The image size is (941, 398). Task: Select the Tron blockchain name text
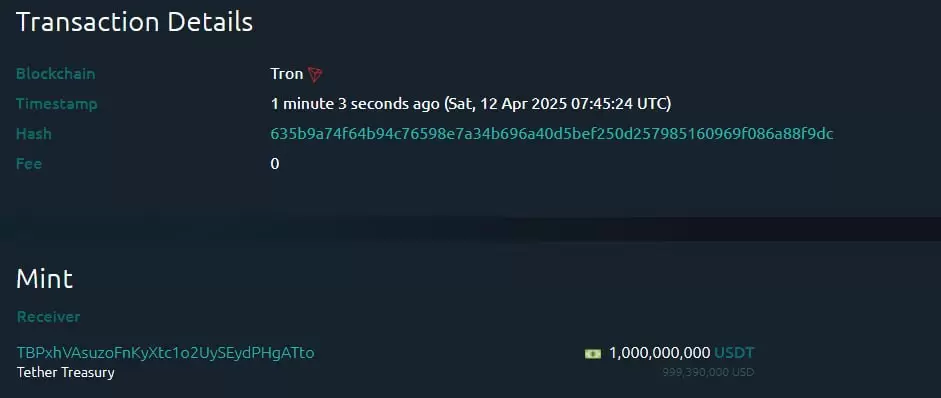click(x=287, y=74)
